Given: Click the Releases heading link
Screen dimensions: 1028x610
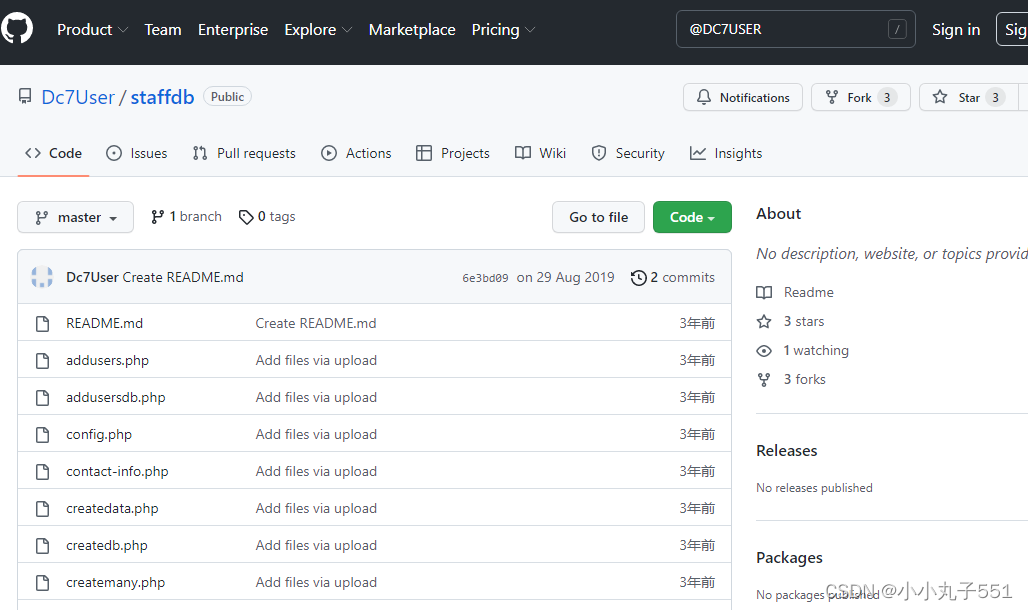Looking at the screenshot, I should coord(787,451).
